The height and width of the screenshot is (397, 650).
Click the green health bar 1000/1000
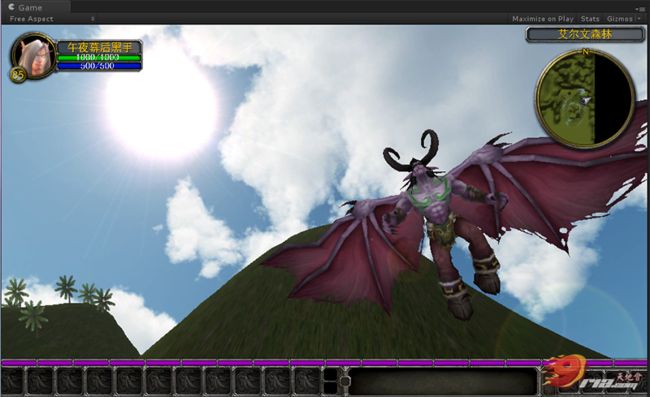[99, 58]
